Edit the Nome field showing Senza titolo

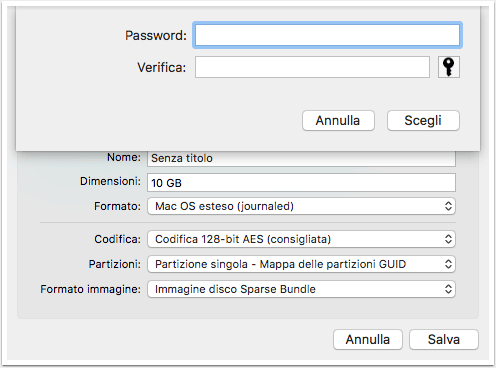301,159
